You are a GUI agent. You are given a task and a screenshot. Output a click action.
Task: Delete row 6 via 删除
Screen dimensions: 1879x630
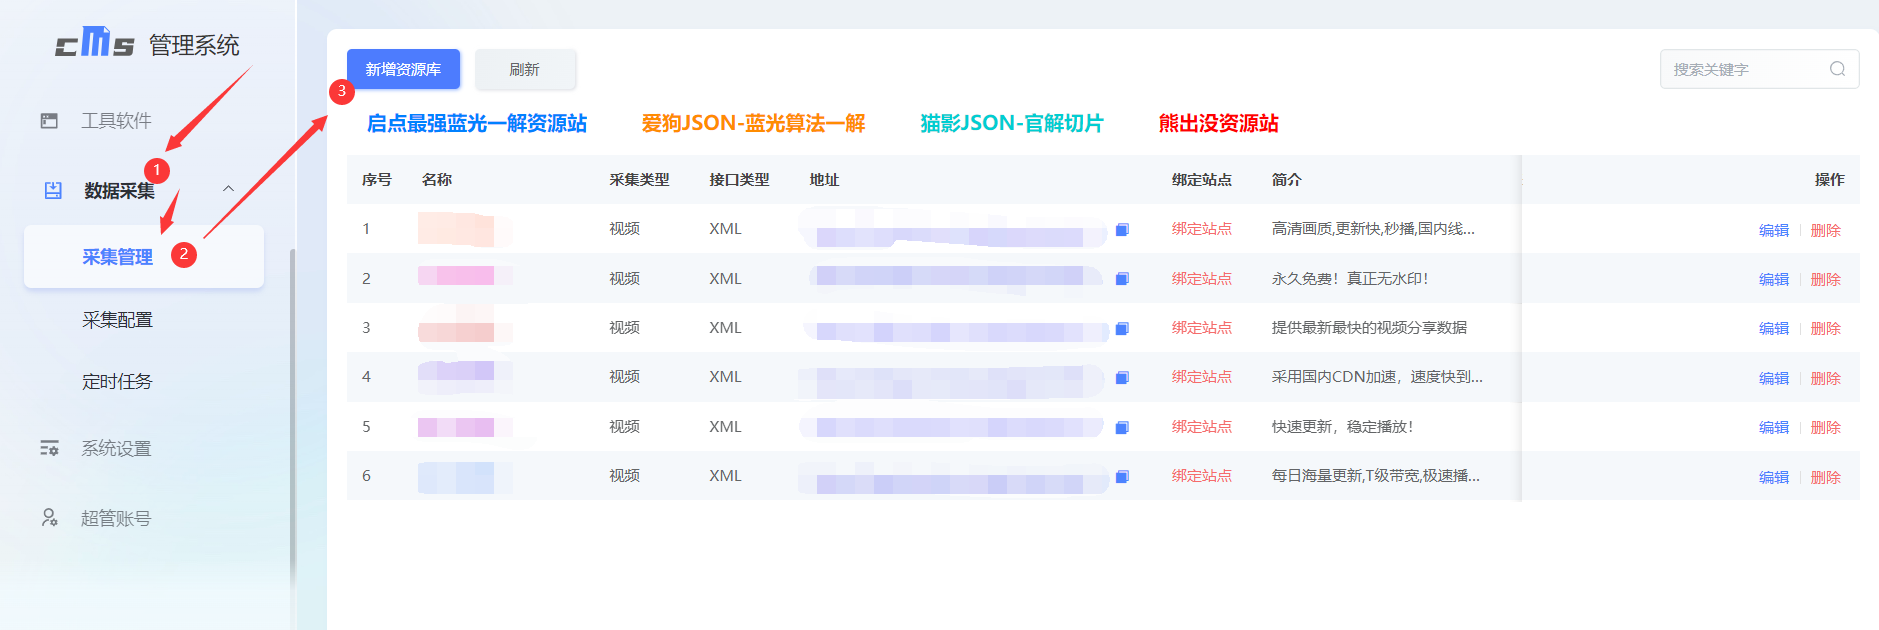point(1825,477)
